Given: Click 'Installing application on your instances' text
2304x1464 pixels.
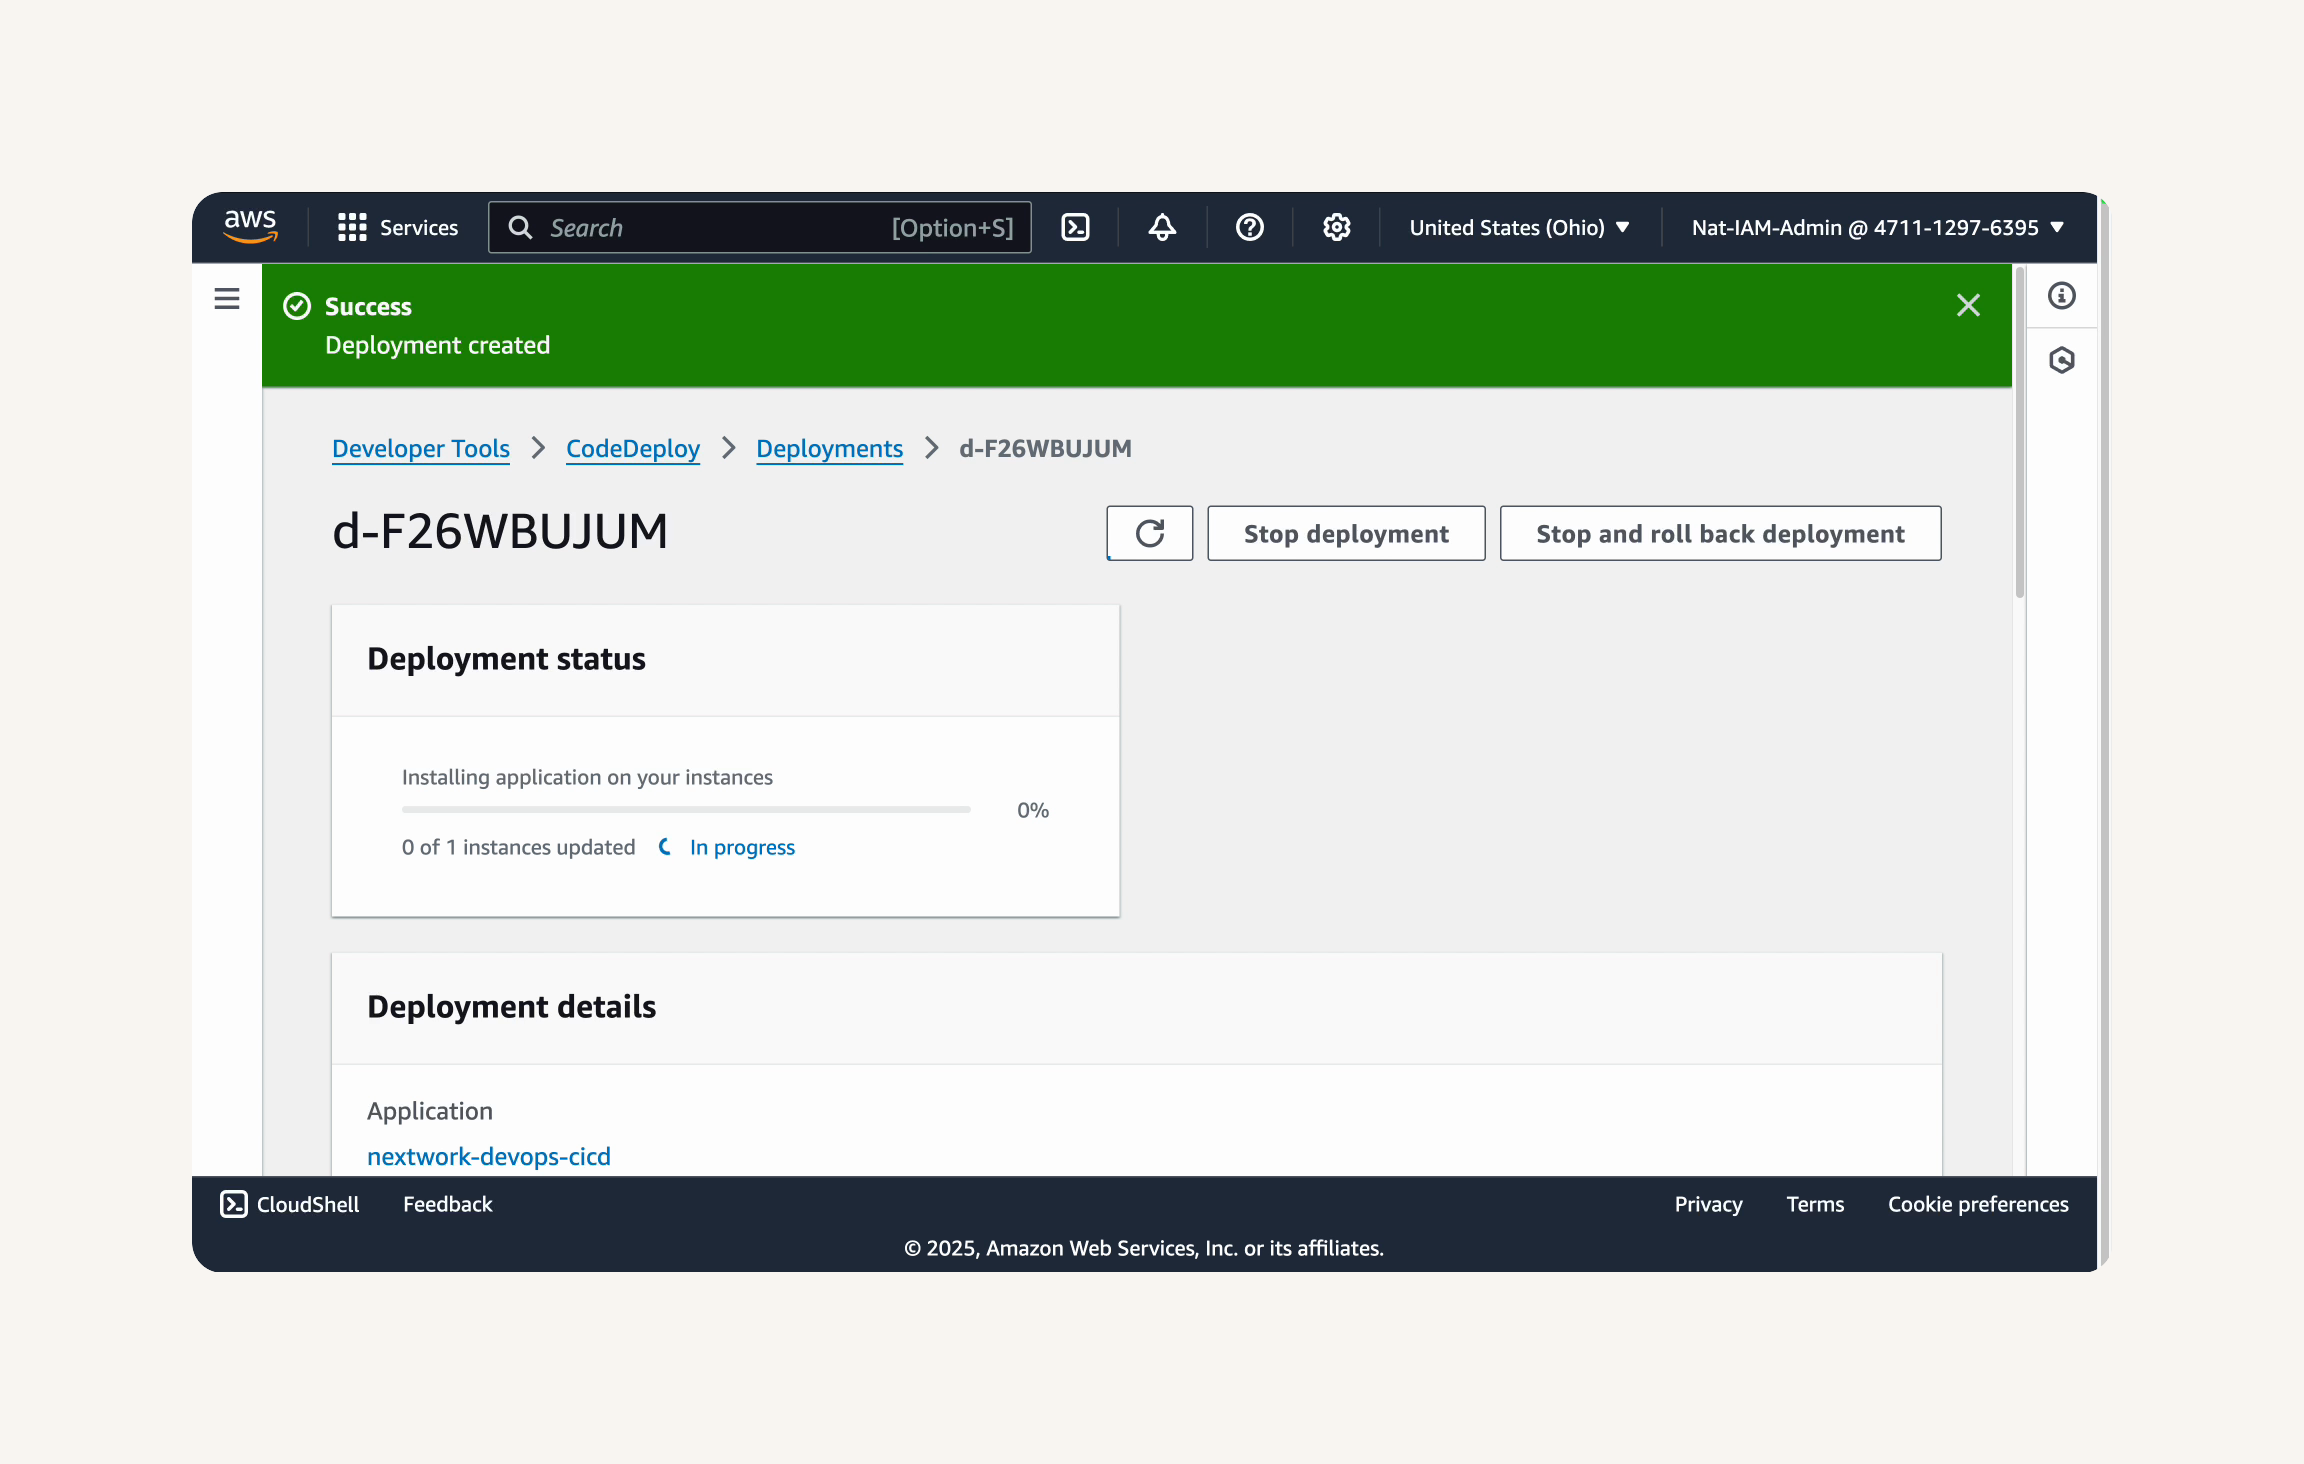Looking at the screenshot, I should click(587, 777).
